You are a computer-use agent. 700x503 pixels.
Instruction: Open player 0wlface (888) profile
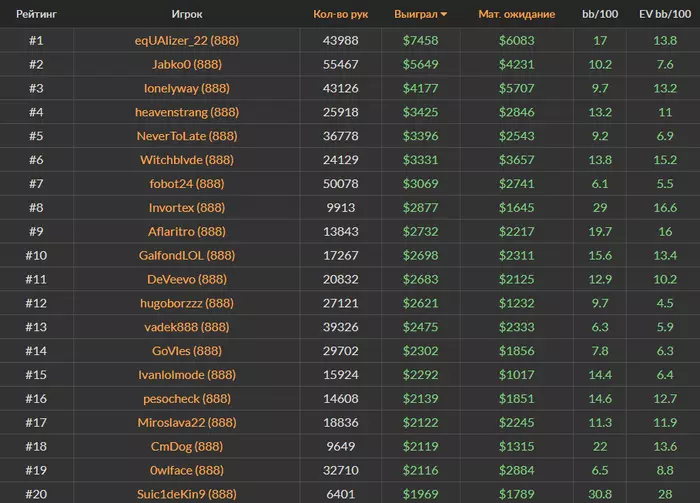click(187, 470)
